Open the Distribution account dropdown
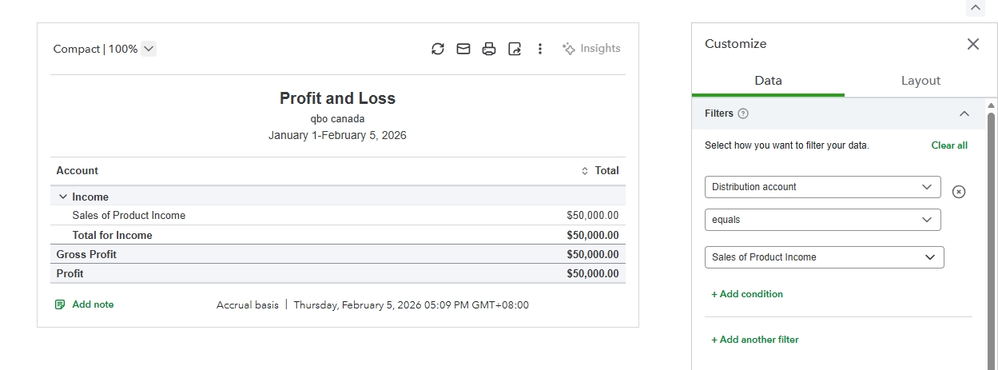998x370 pixels. (822, 187)
